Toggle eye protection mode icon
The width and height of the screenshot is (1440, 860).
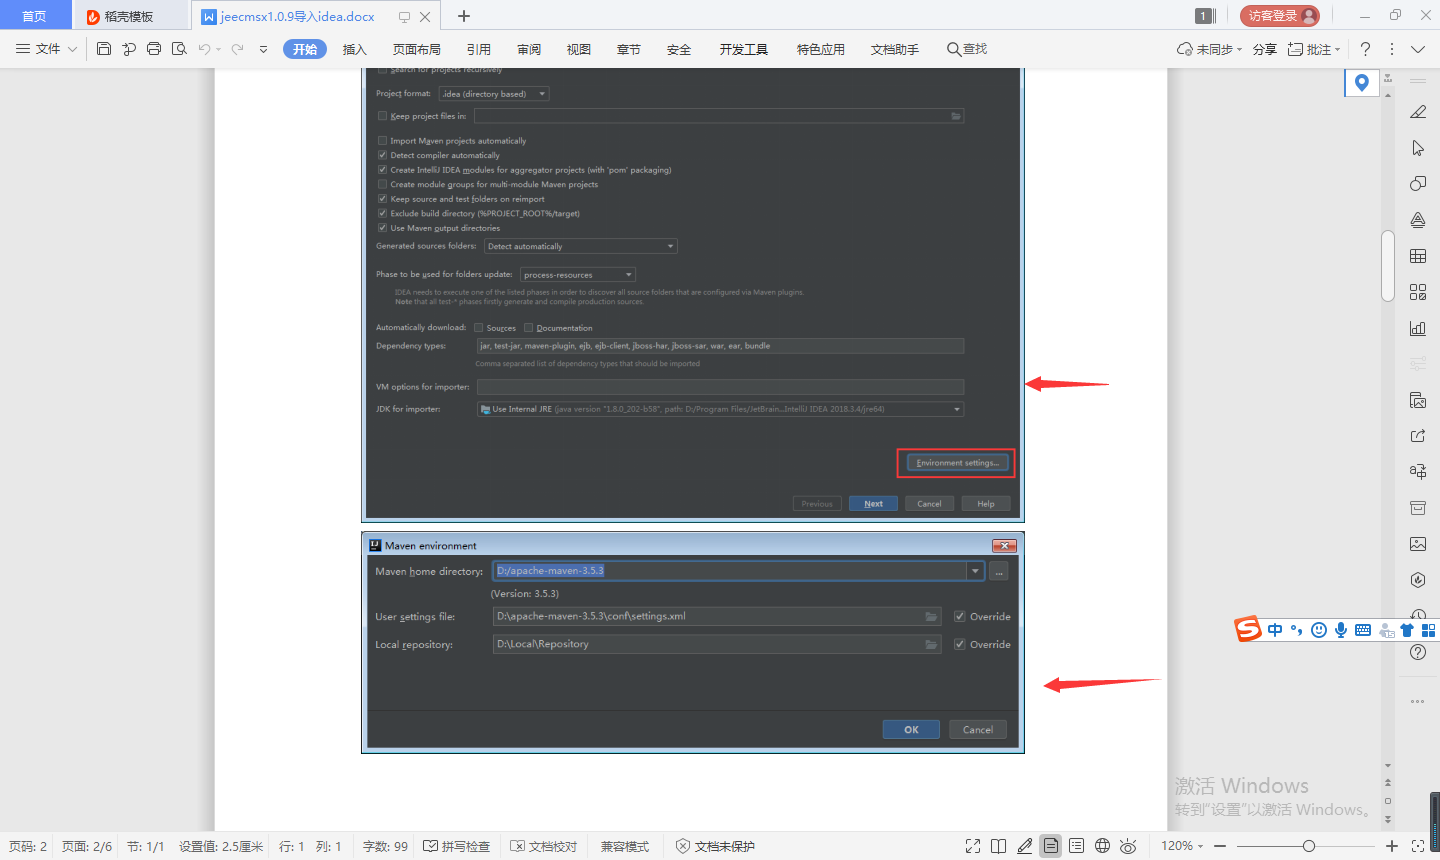coord(1128,846)
